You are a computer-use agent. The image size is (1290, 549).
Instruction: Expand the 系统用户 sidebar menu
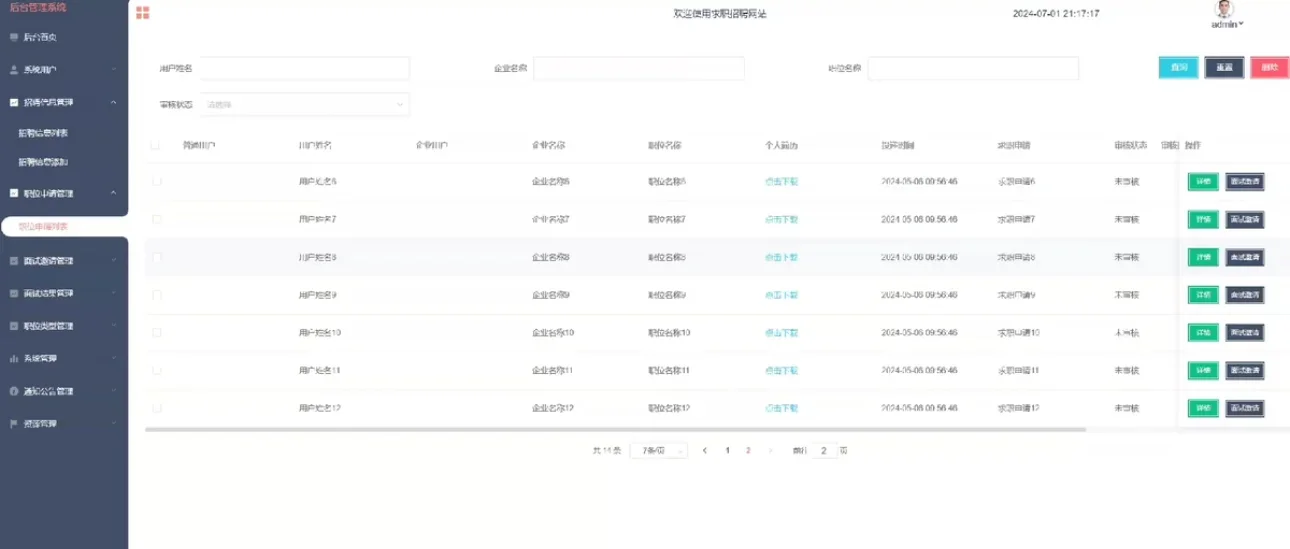pyautogui.click(x=114, y=70)
